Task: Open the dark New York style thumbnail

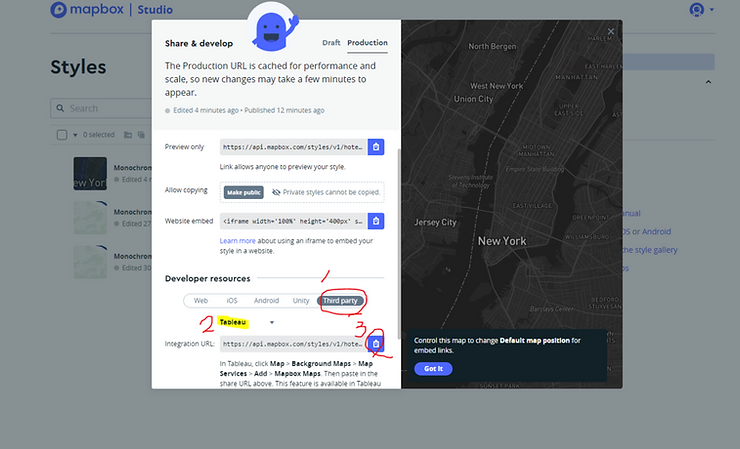Action: point(90,174)
